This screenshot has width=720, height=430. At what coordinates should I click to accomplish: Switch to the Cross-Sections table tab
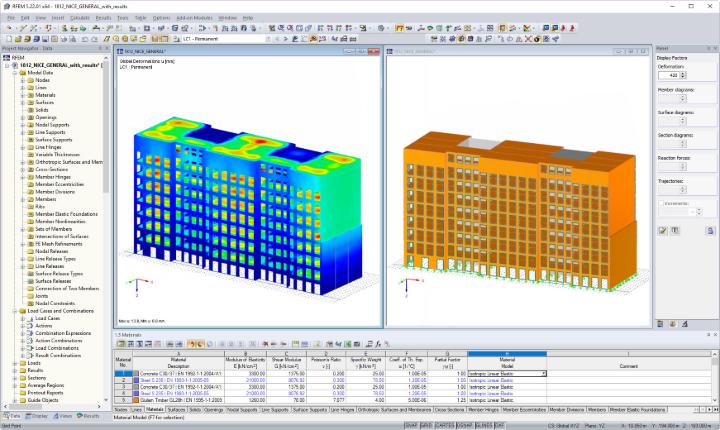(450, 409)
